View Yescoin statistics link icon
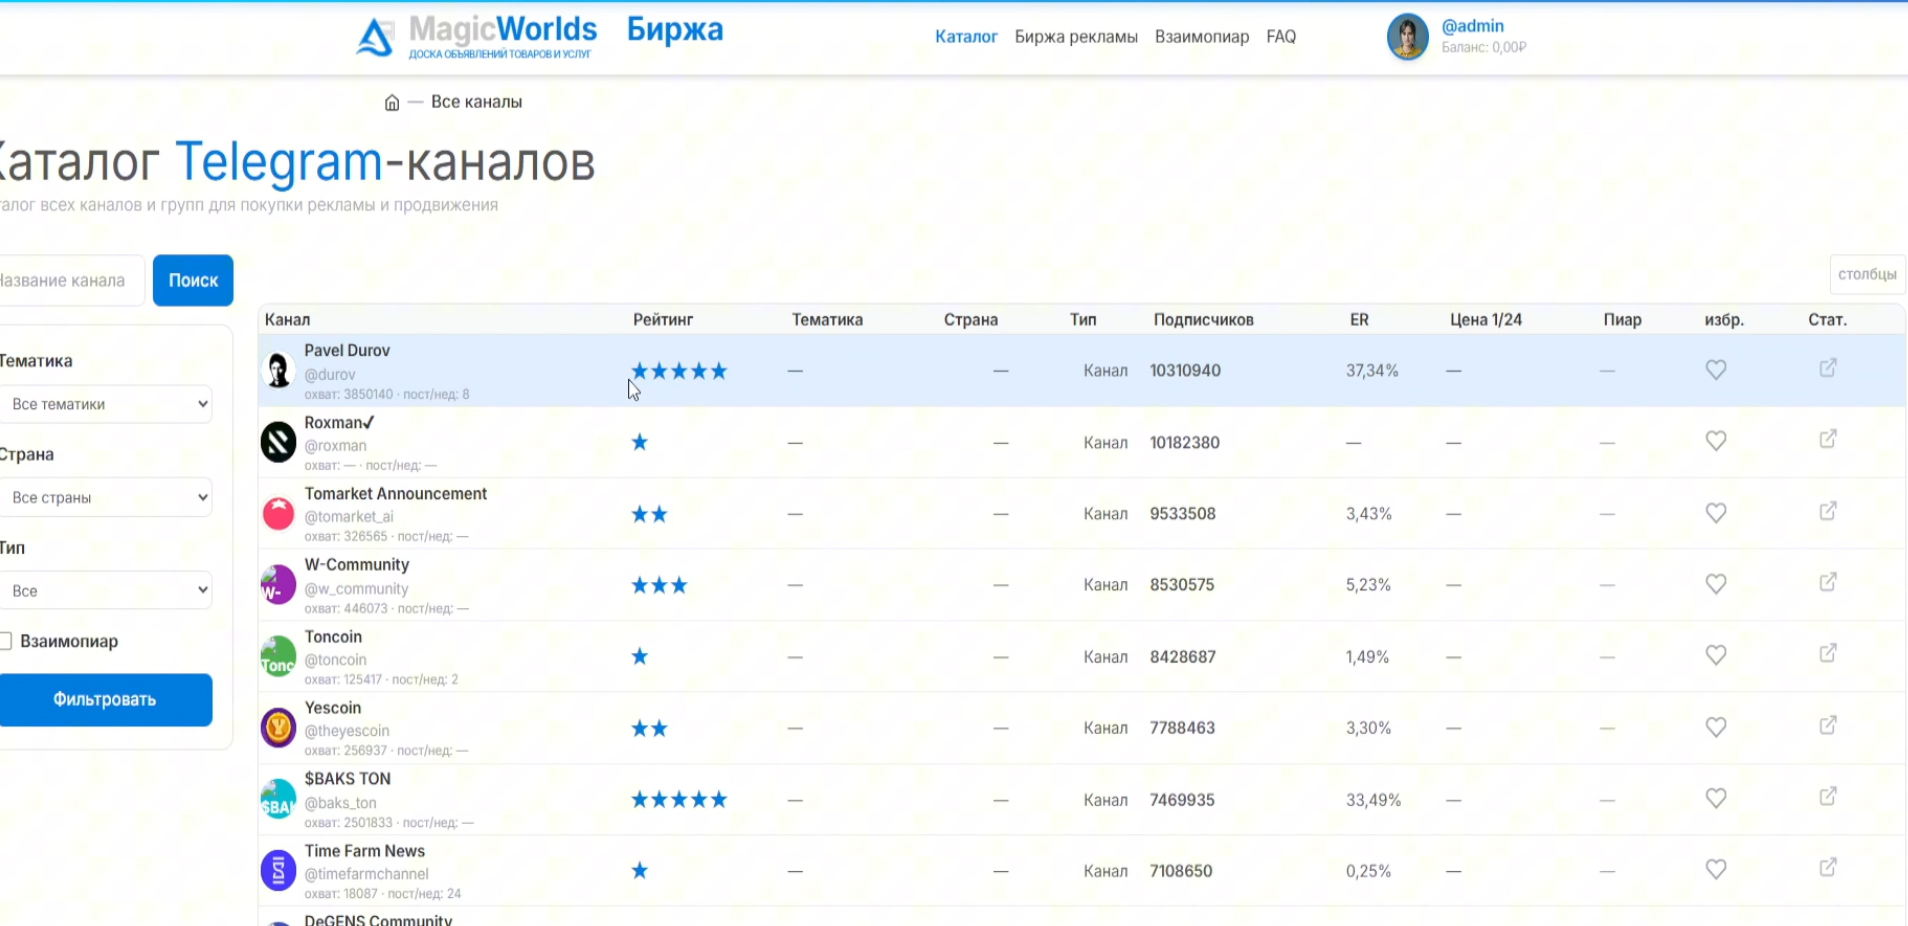The image size is (1908, 926). (1828, 725)
